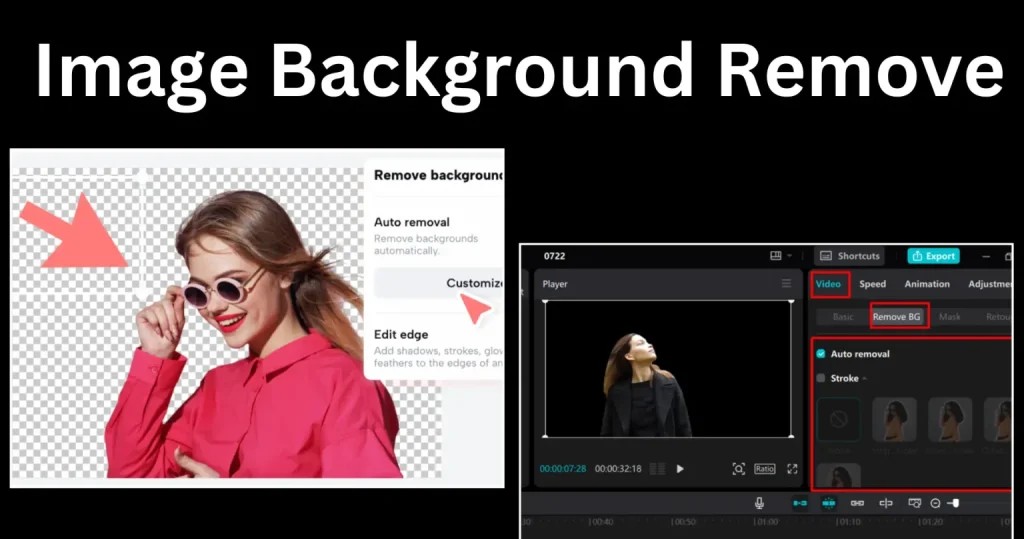Click the total duration 00:00:32:18
1024x539 pixels.
click(618, 468)
